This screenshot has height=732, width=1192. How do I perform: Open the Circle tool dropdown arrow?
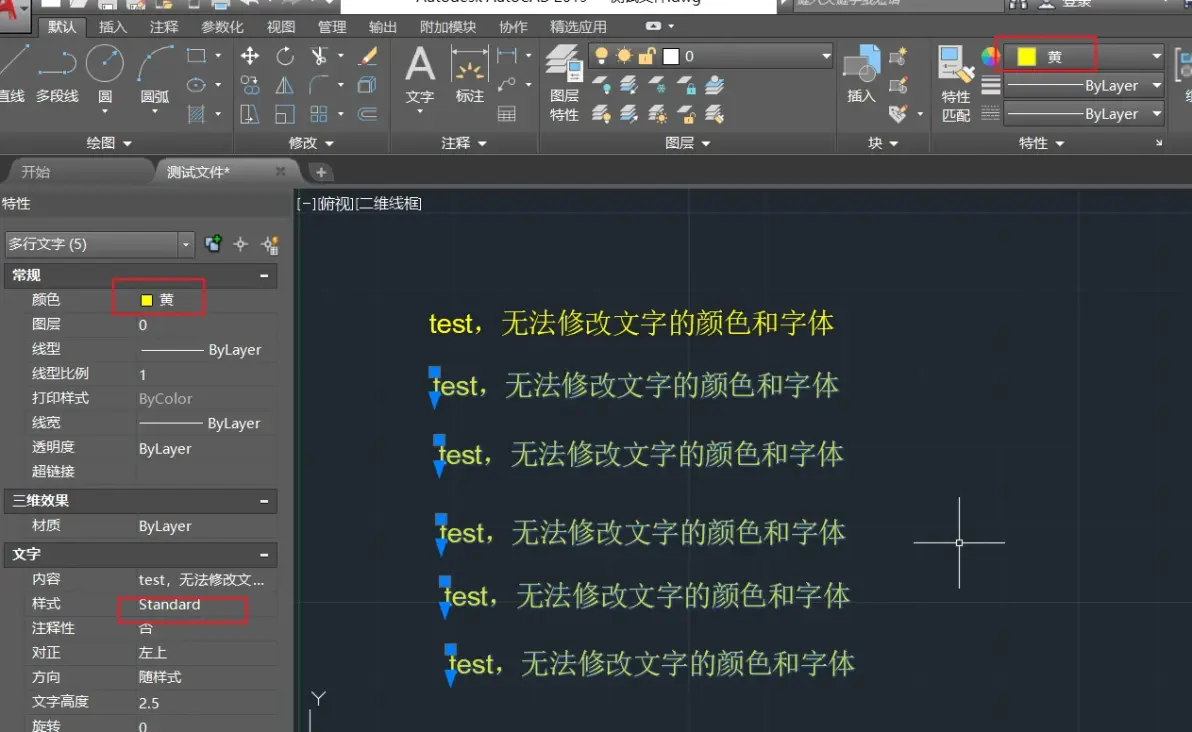click(x=105, y=112)
